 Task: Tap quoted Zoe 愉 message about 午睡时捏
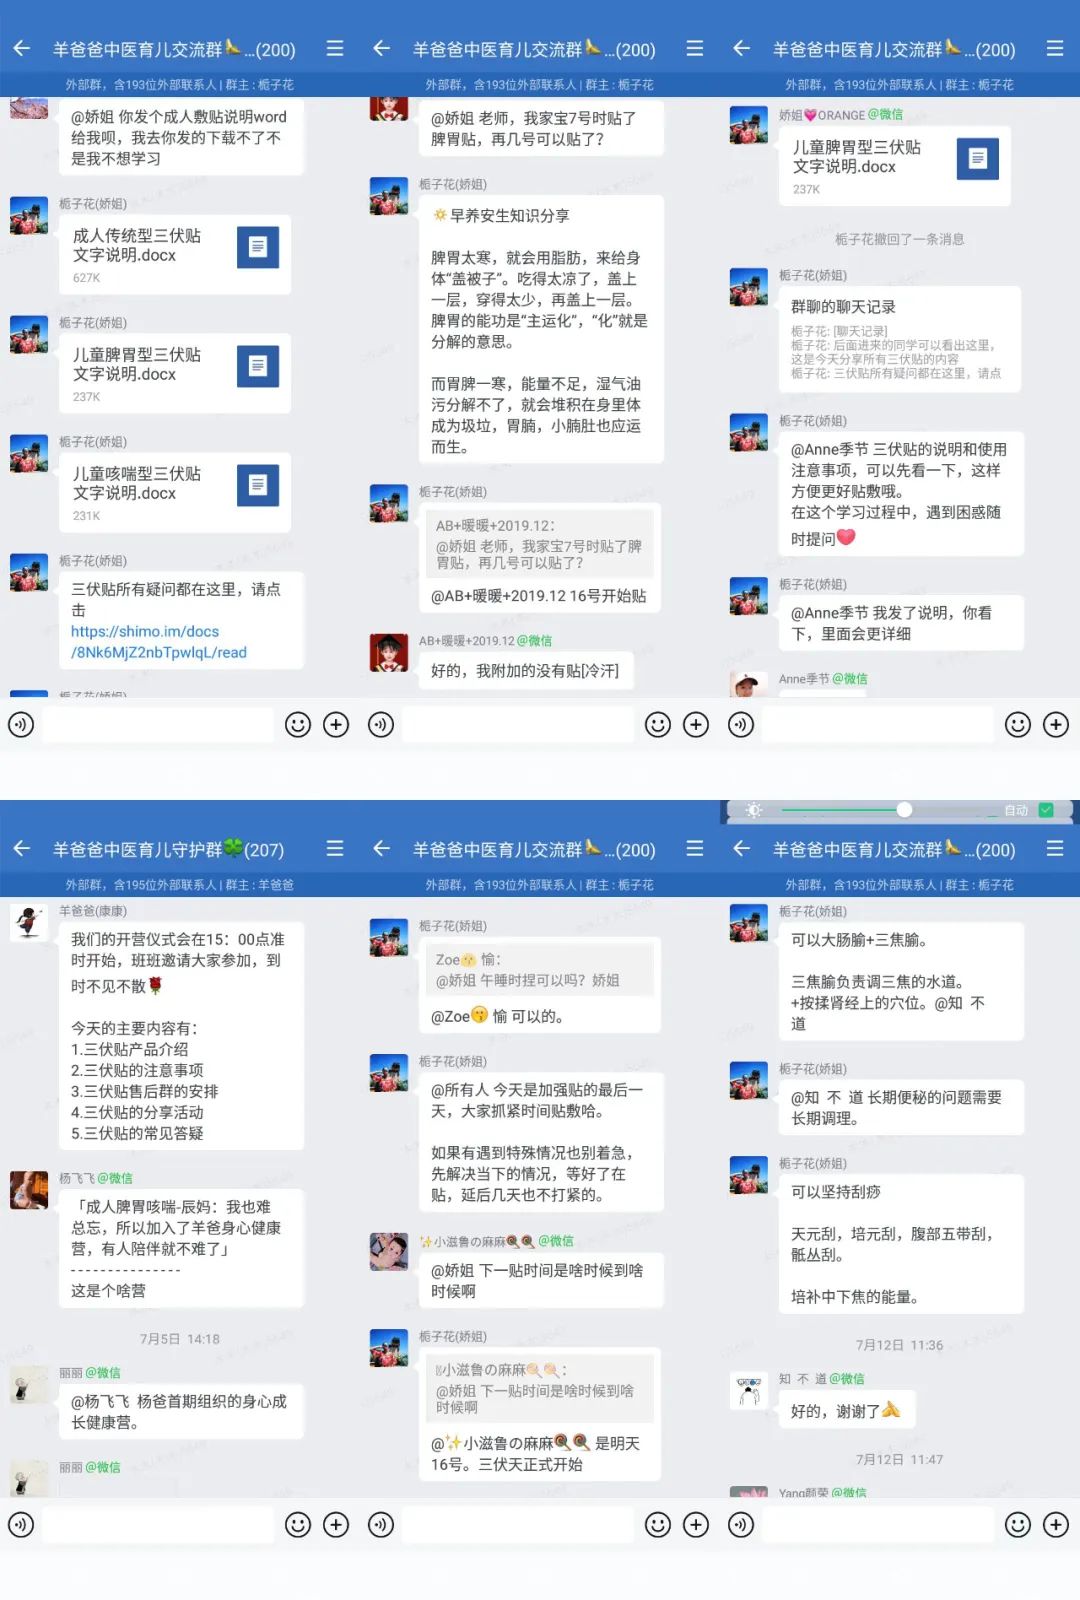coord(539,970)
